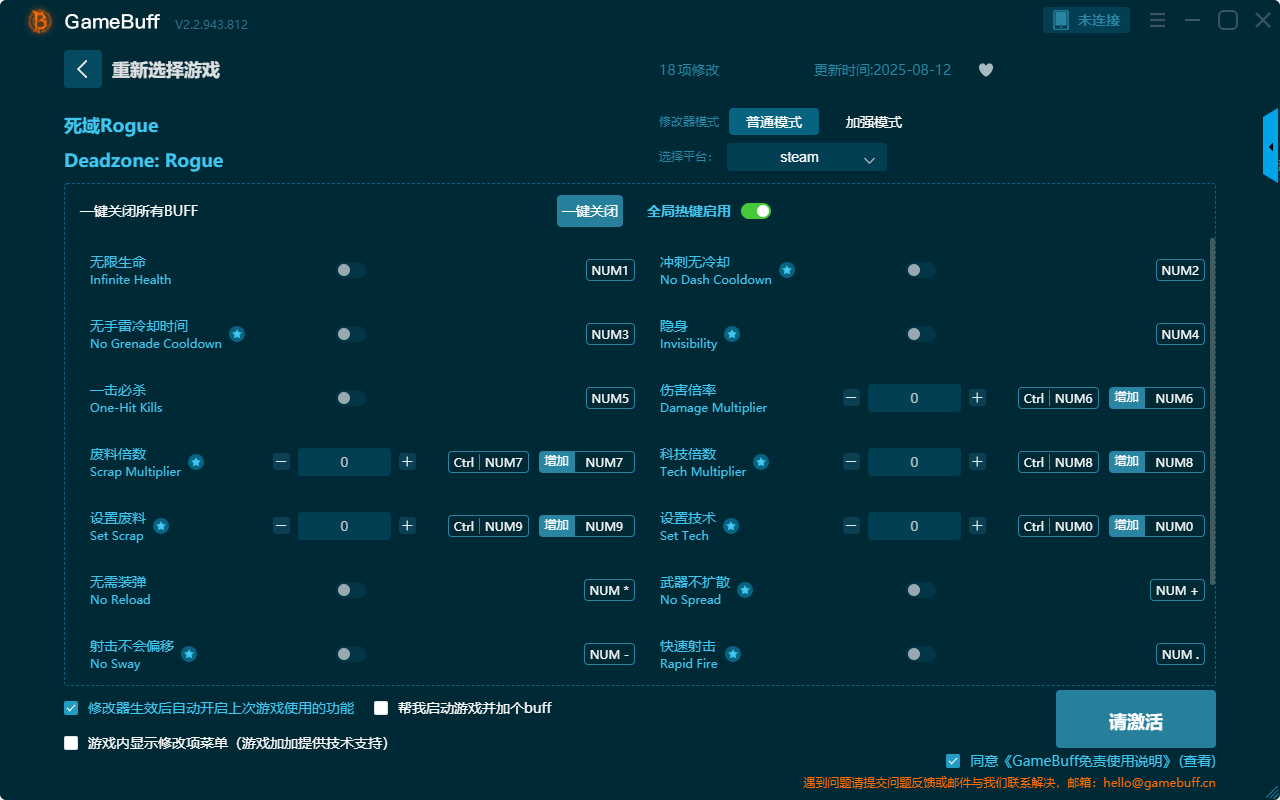The height and width of the screenshot is (800, 1280).
Task: Expand the blue side panel arrow
Action: point(1271,146)
